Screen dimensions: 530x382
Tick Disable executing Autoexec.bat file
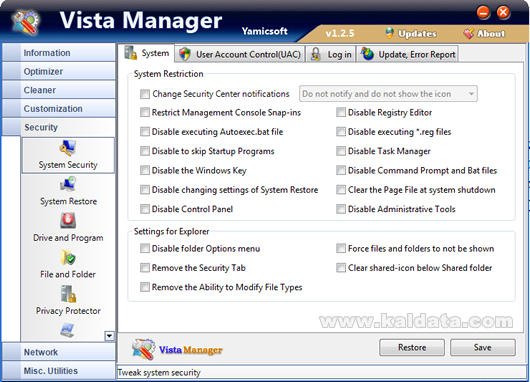[145, 132]
